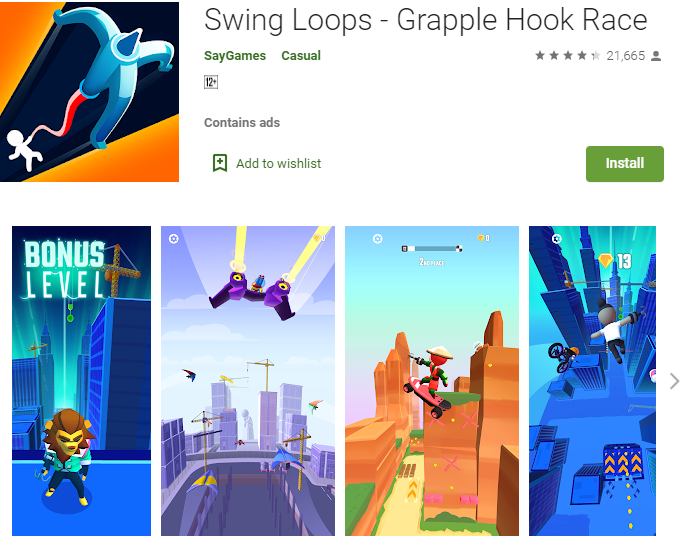Screen dimensions: 680x536
Task: Click the gear icon in blue city screenshot
Action: point(556,239)
